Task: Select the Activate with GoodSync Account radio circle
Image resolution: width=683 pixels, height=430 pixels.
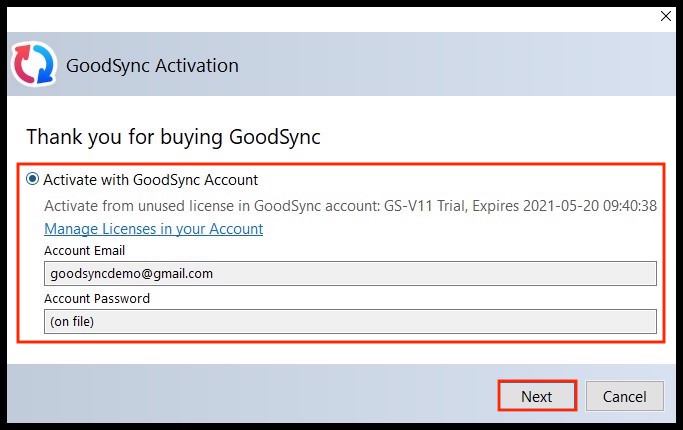Action: [x=33, y=180]
